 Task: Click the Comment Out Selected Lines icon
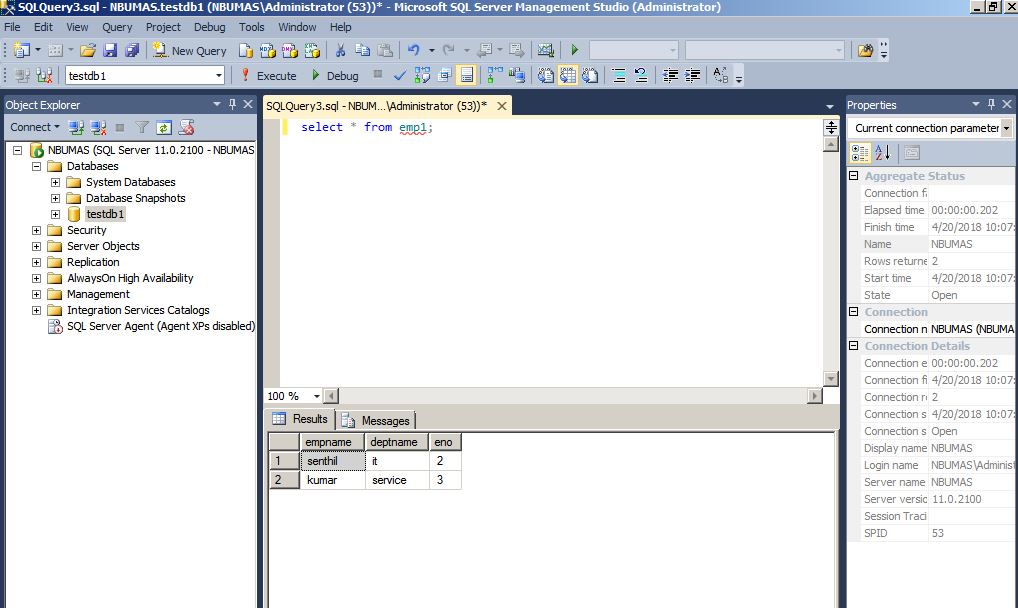[x=620, y=76]
